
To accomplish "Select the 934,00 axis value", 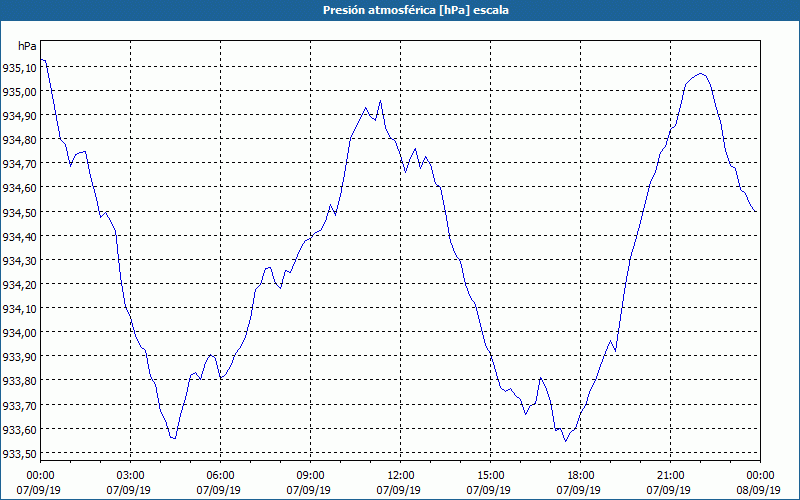I will point(19,333).
